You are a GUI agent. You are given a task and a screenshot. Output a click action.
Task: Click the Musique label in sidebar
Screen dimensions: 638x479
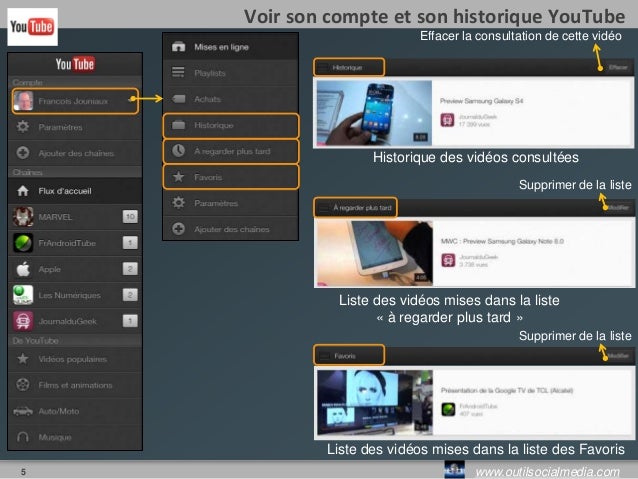(55, 437)
